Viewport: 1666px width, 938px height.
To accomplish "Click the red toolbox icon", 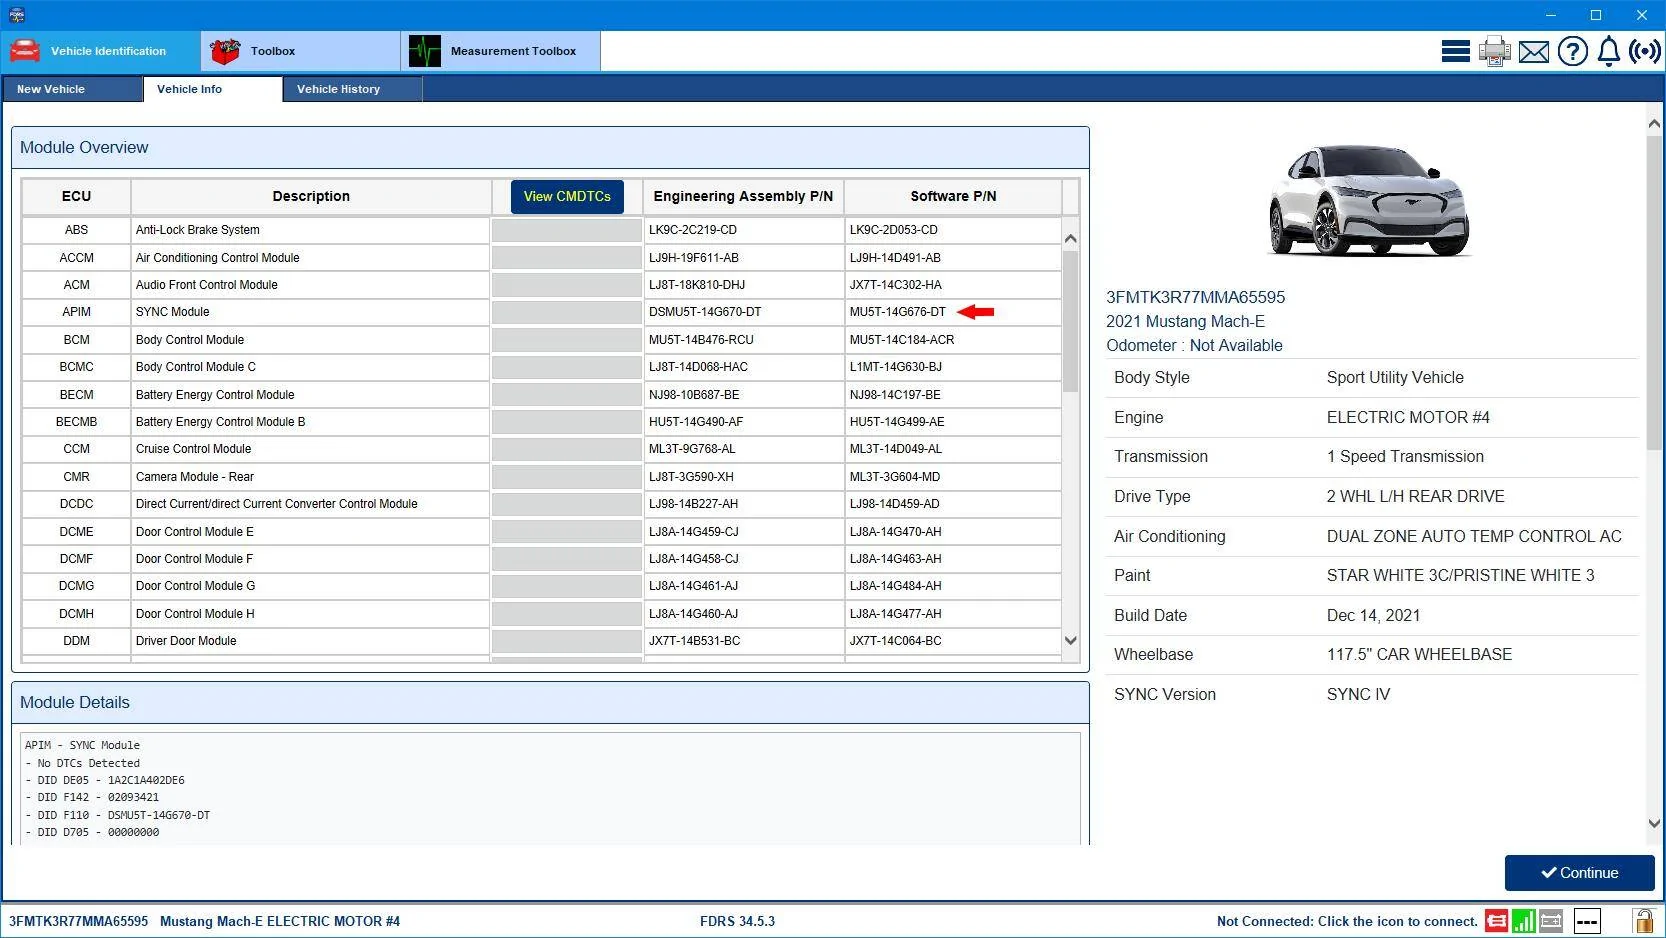I will point(225,51).
